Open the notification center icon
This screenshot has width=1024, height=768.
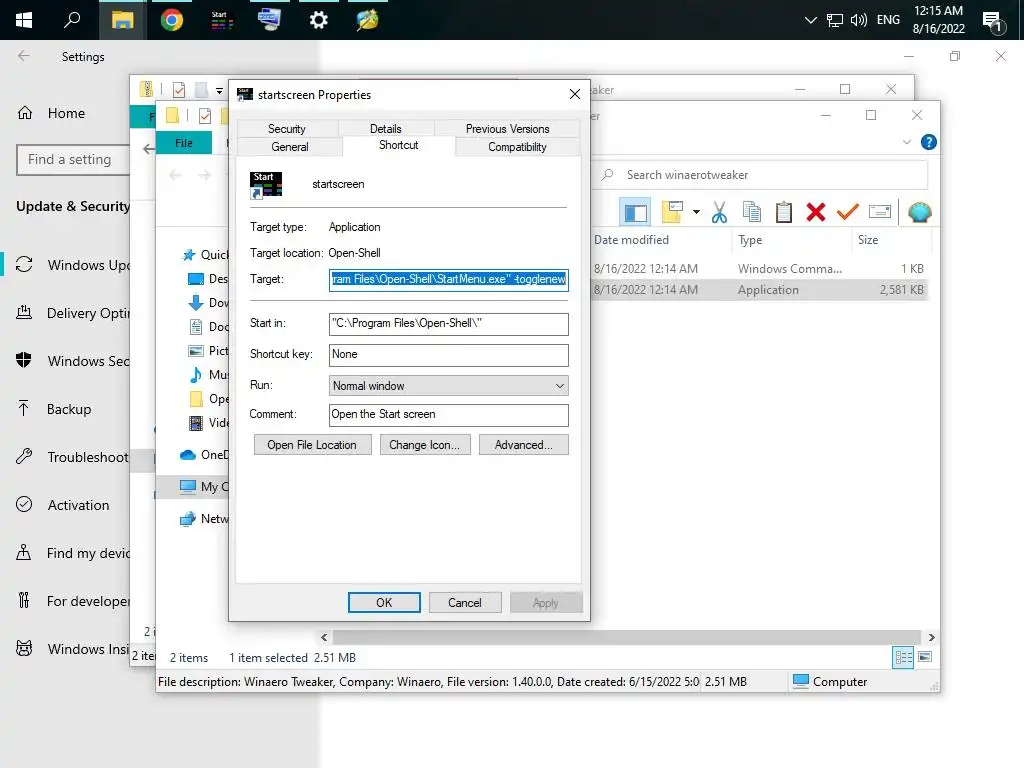(994, 22)
